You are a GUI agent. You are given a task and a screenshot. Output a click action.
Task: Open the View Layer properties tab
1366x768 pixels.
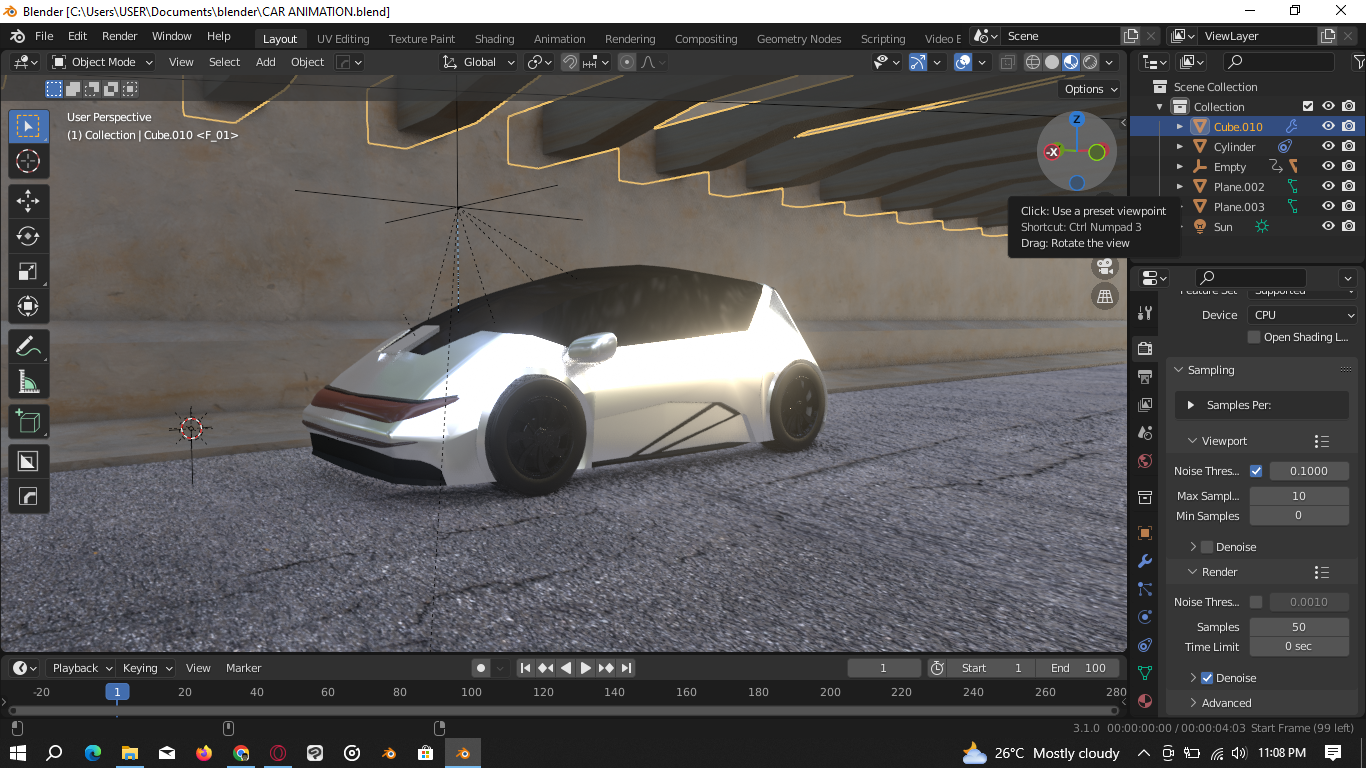pos(1145,405)
